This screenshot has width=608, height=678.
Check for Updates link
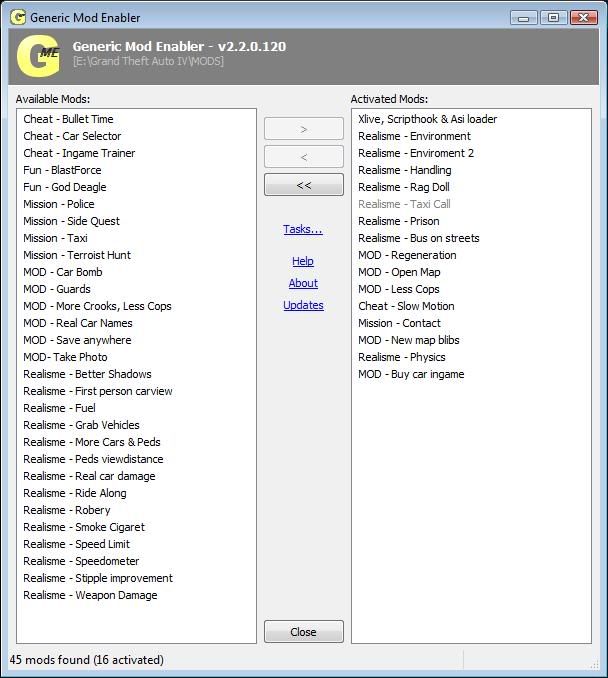click(x=303, y=305)
